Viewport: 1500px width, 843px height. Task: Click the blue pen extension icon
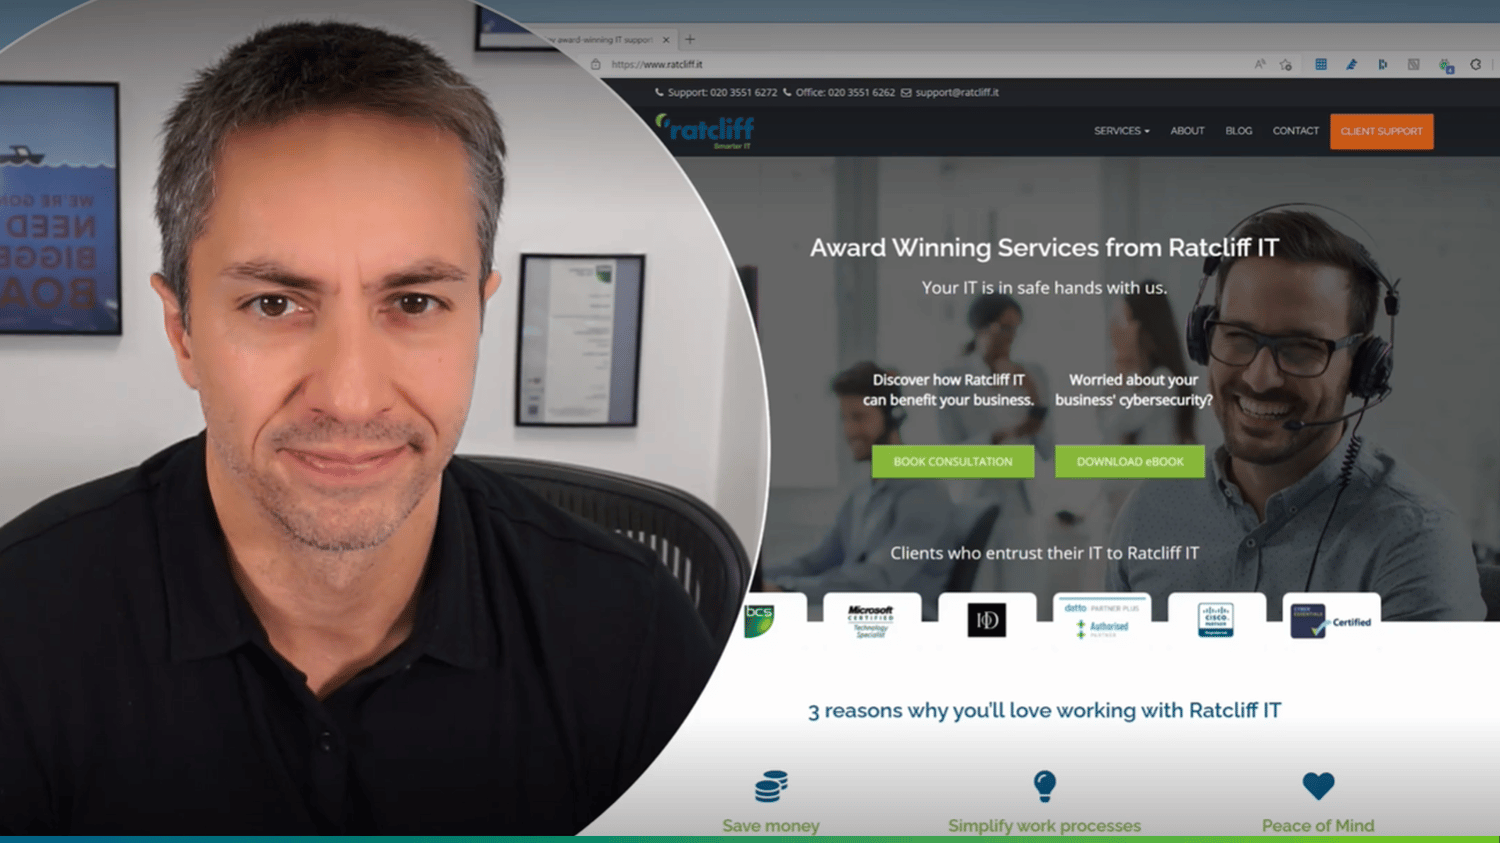pyautogui.click(x=1351, y=64)
